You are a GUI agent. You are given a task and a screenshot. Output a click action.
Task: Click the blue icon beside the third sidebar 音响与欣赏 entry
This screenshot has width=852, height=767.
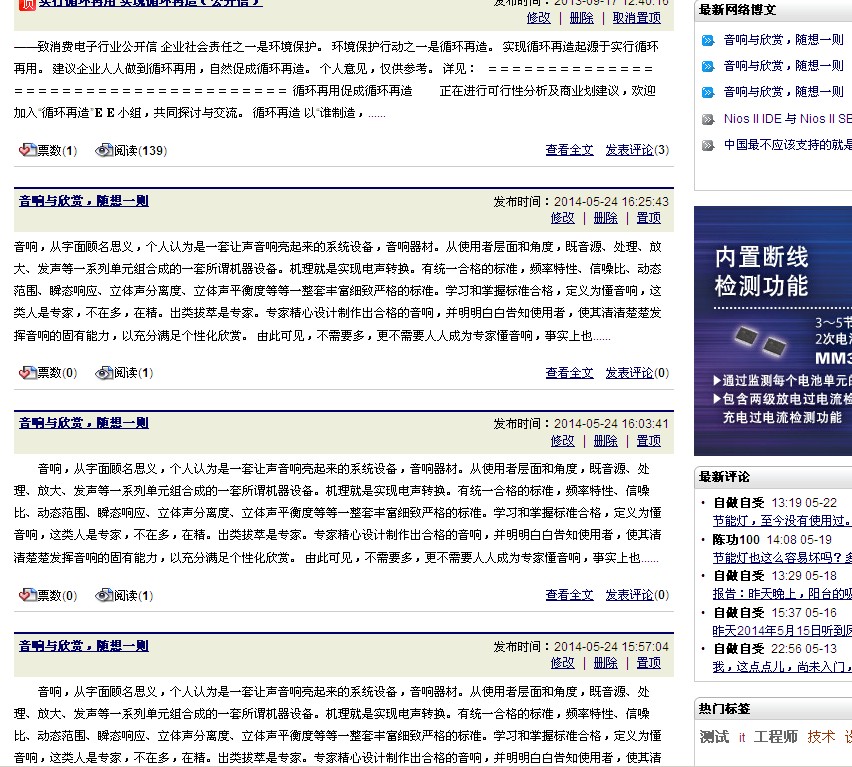pyautogui.click(x=707, y=92)
